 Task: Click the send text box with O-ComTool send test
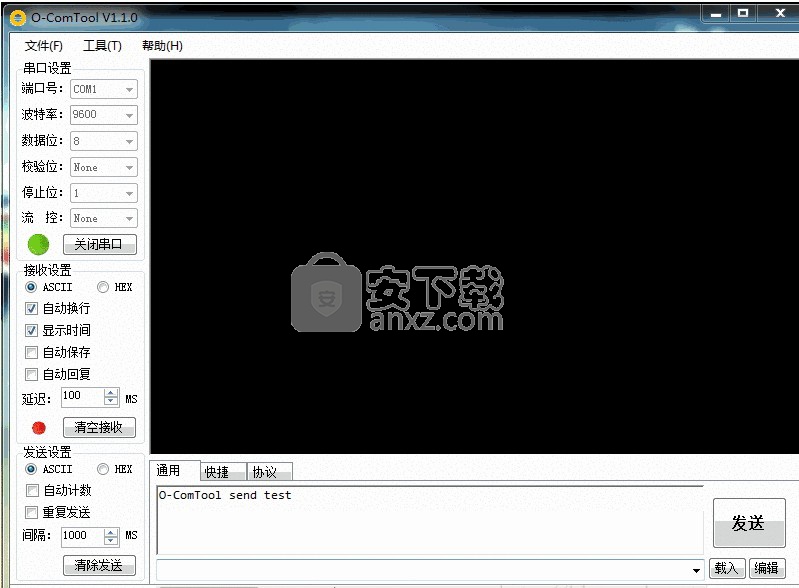[x=430, y=520]
